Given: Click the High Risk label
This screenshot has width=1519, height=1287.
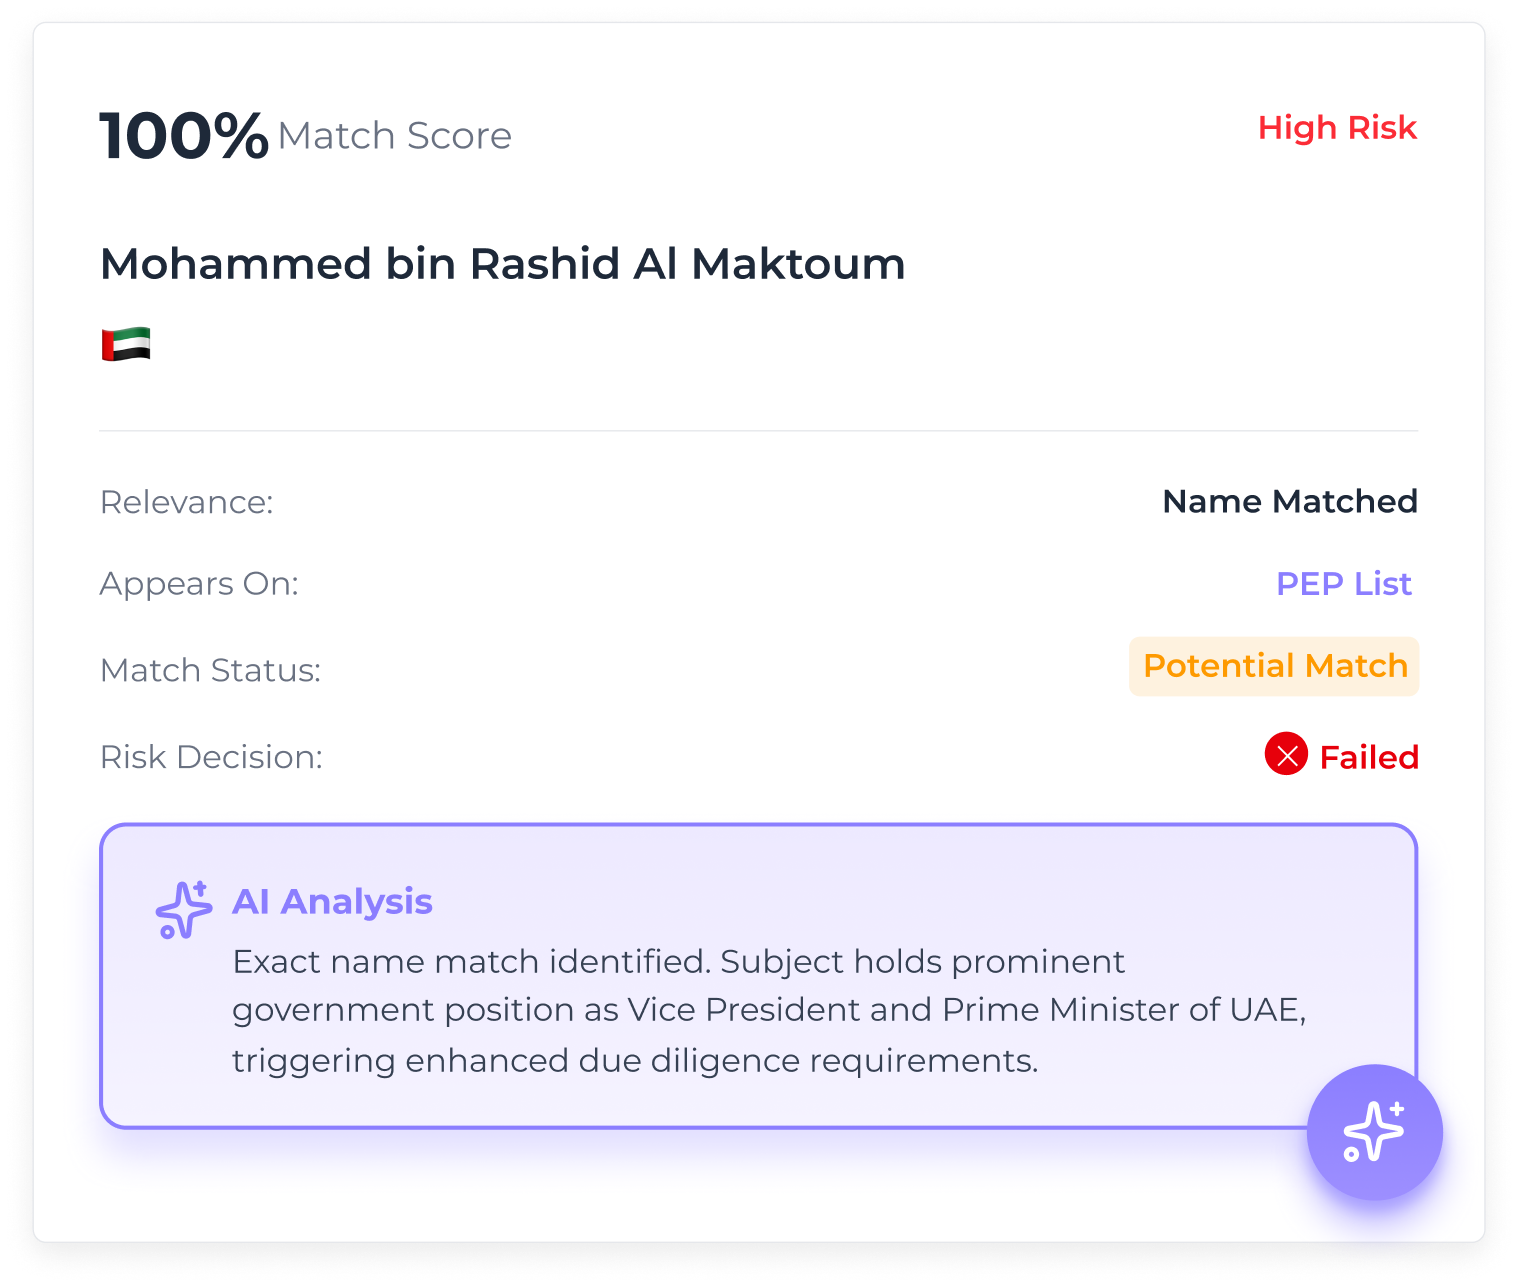Looking at the screenshot, I should click(1337, 128).
